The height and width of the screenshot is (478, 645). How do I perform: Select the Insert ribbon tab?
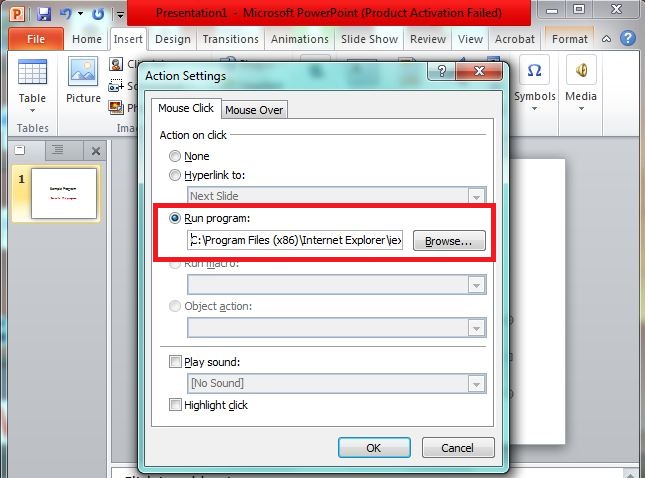point(128,39)
